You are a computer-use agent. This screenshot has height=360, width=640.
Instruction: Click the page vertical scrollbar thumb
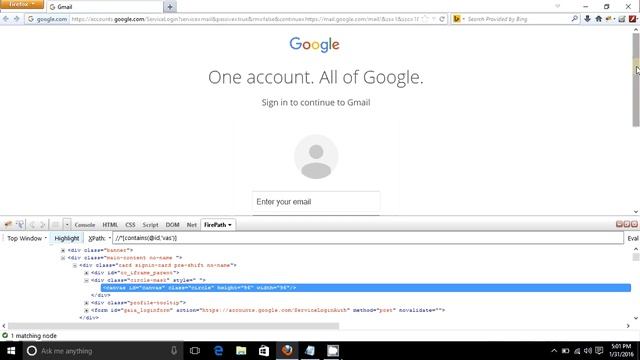(636, 80)
